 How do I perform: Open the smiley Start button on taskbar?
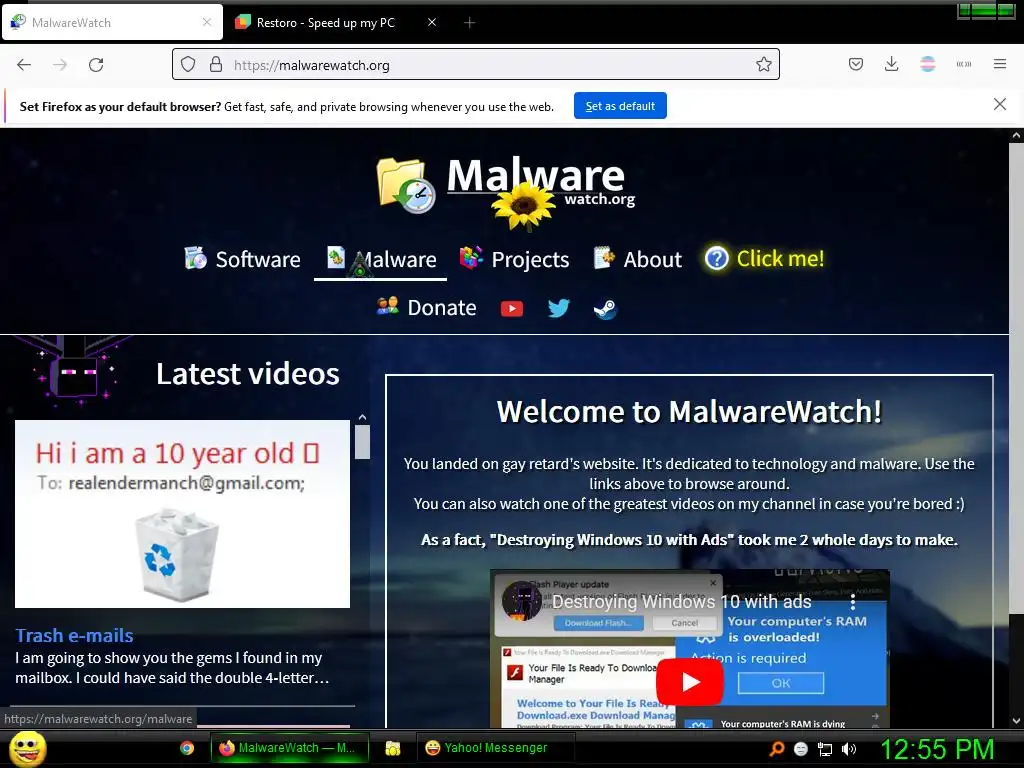27,748
